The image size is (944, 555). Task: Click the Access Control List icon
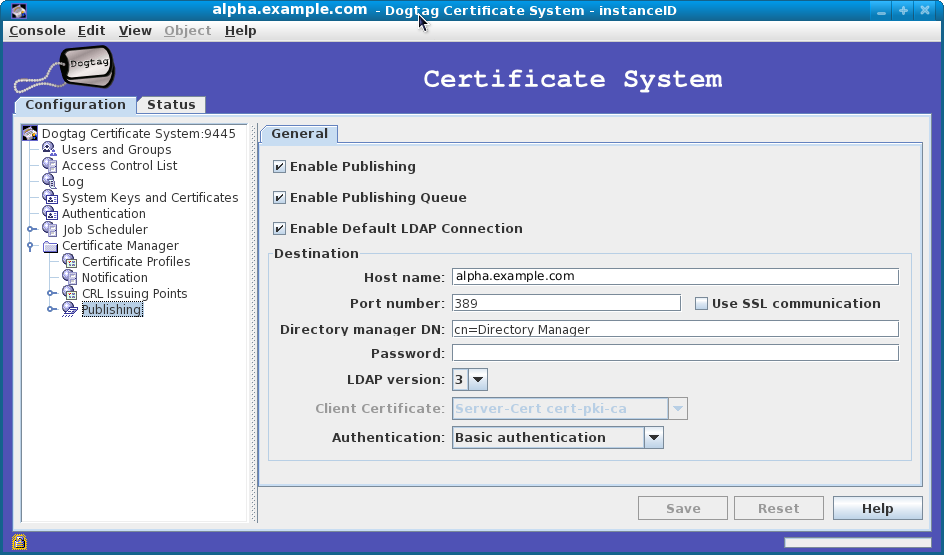click(49, 165)
